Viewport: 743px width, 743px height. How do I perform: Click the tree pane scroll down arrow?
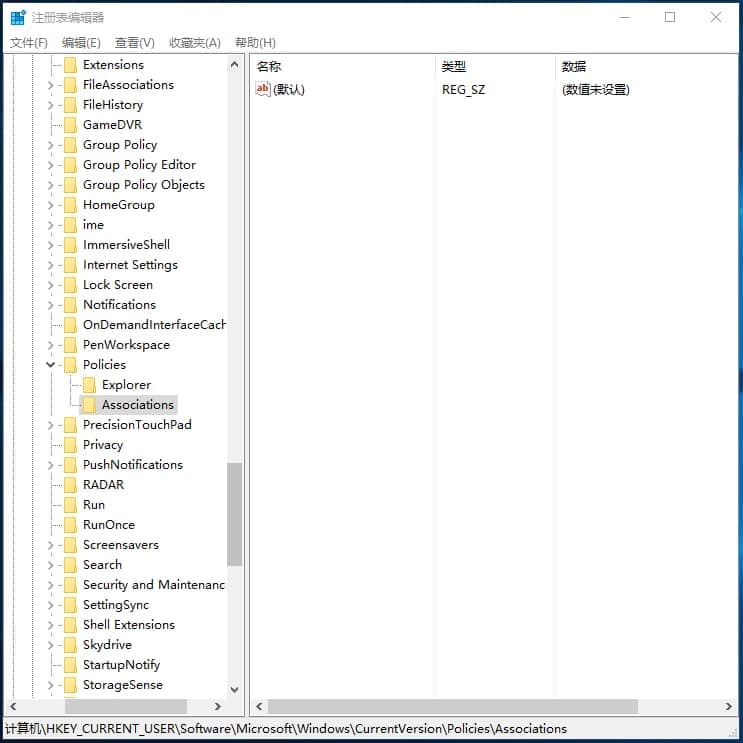coord(234,689)
